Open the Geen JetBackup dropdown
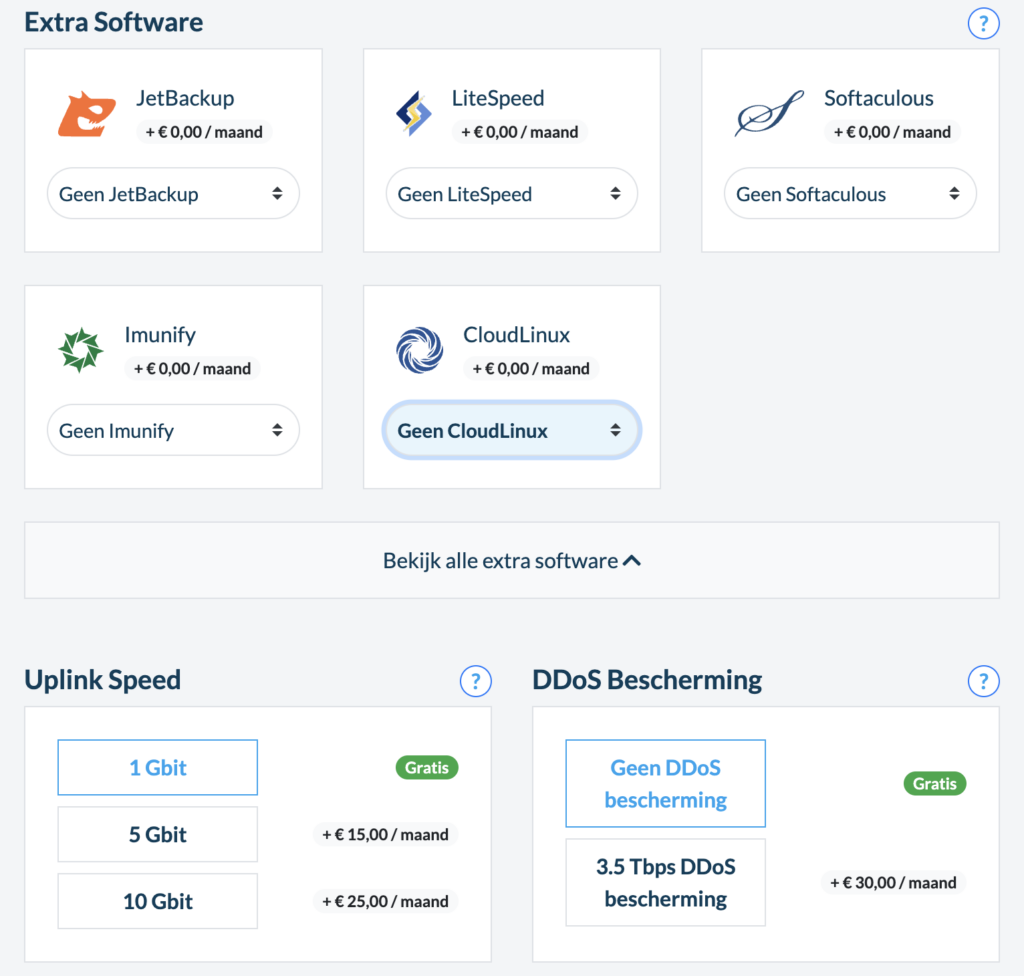 click(173, 194)
